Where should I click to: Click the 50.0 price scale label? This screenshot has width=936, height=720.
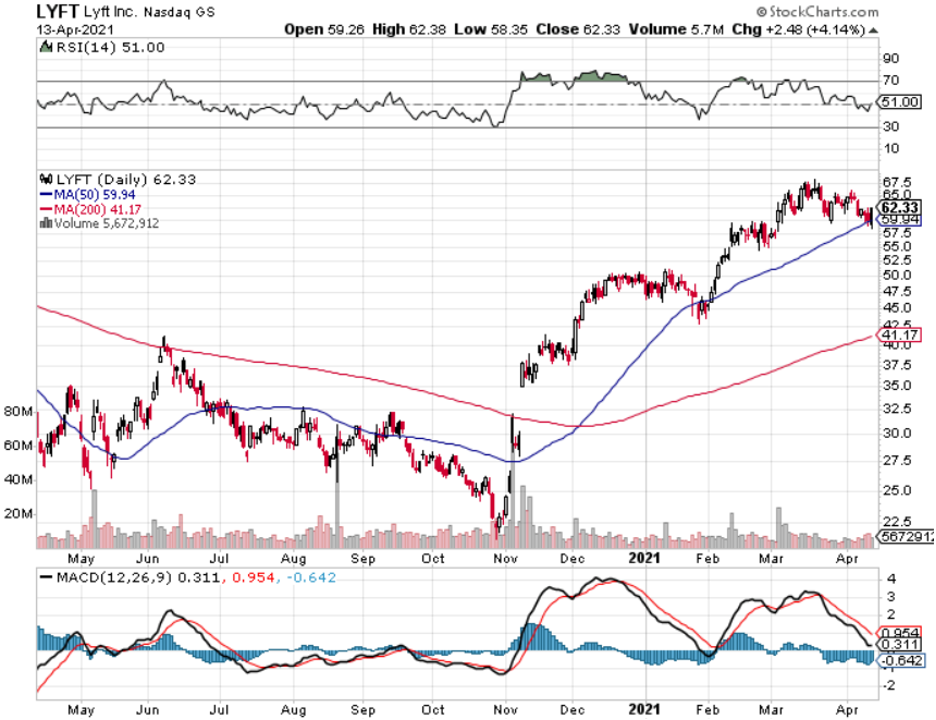tap(897, 275)
